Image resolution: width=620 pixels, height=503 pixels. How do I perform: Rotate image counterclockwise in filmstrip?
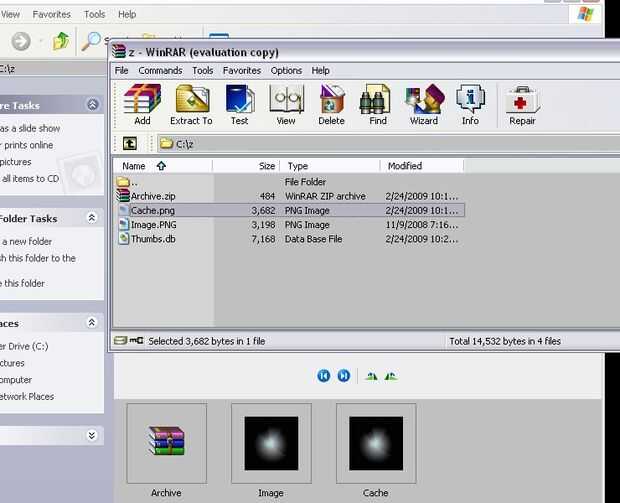pyautogui.click(x=391, y=376)
